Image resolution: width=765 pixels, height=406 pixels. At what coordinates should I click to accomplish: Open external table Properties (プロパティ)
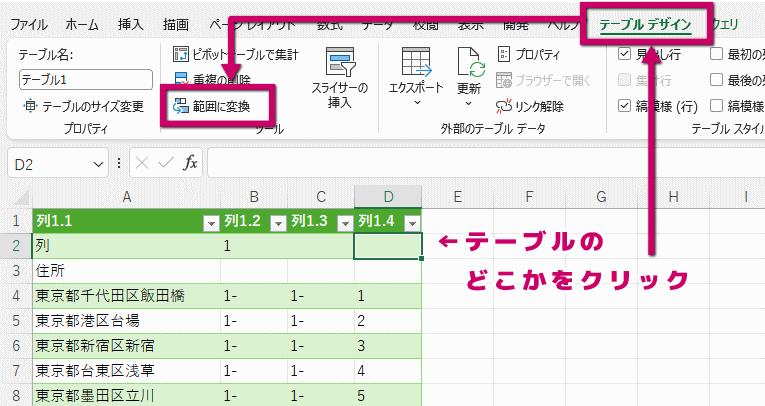[x=528, y=55]
